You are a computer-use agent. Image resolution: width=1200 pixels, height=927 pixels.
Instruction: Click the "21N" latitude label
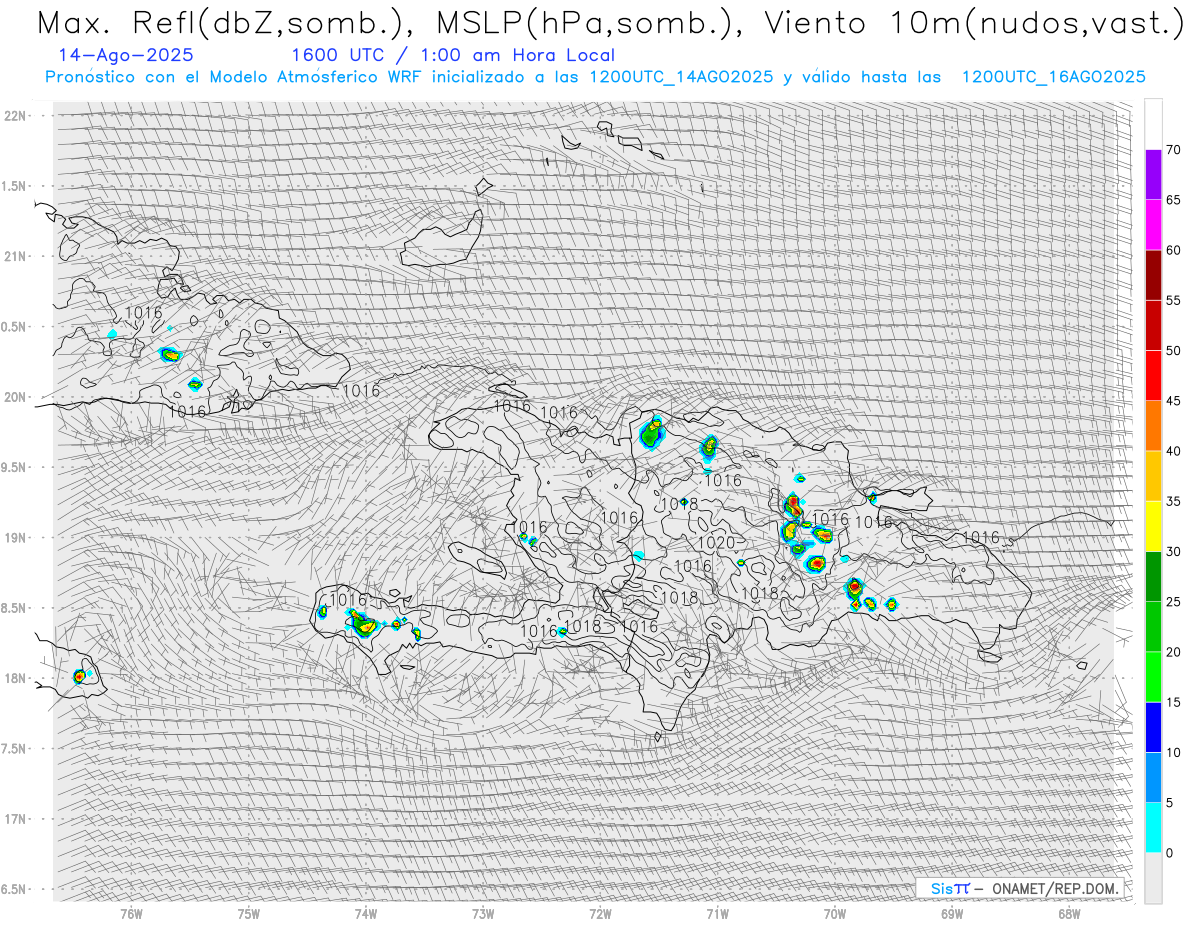[x=16, y=256]
